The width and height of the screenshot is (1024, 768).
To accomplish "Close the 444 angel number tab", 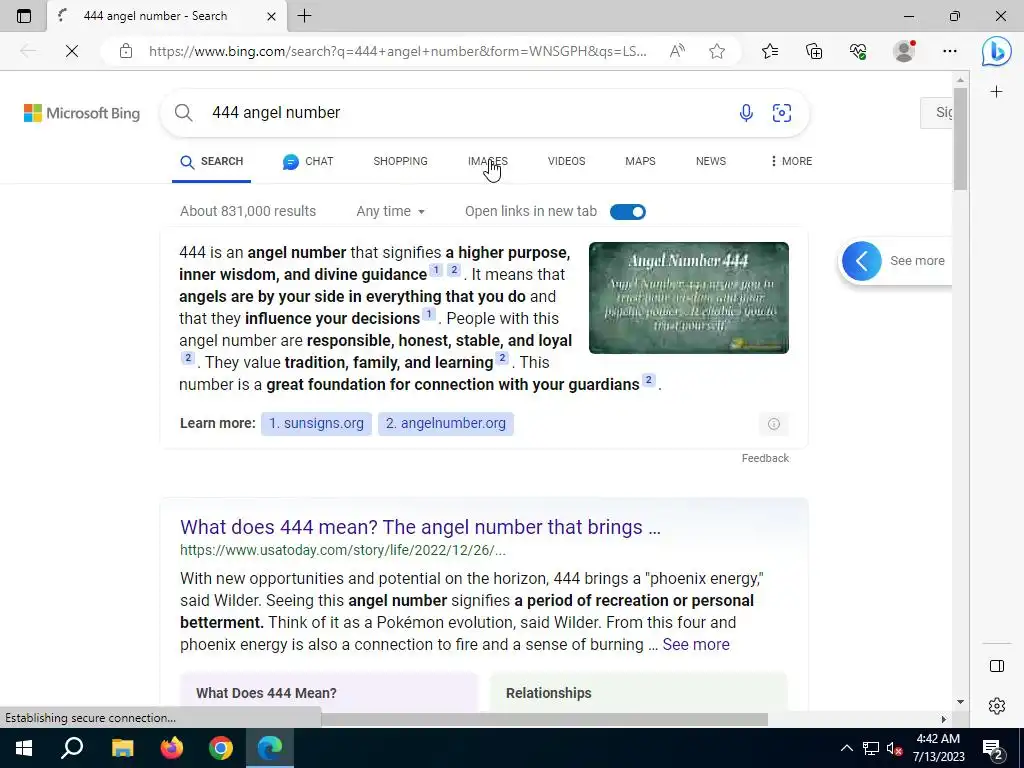I will point(271,16).
